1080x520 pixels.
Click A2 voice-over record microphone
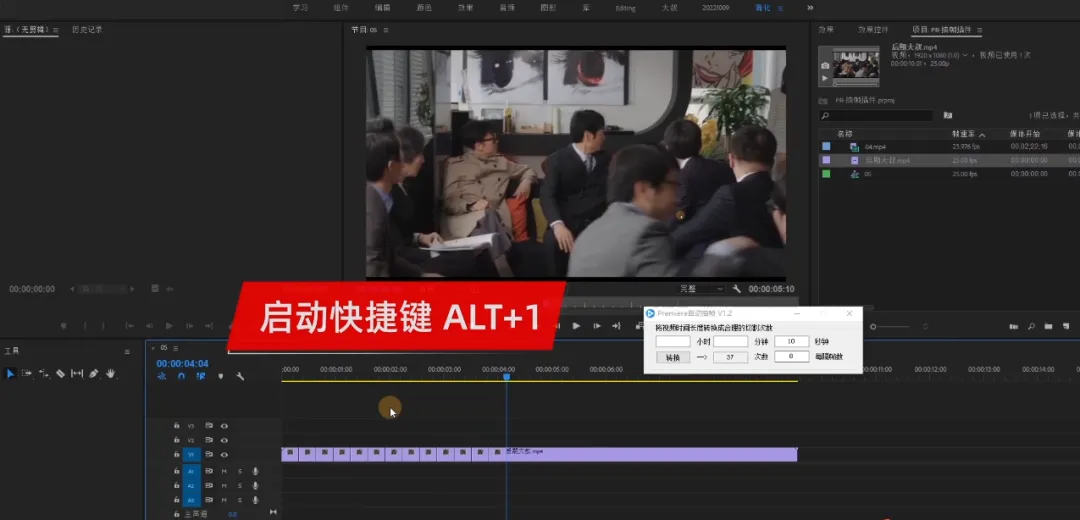256,486
